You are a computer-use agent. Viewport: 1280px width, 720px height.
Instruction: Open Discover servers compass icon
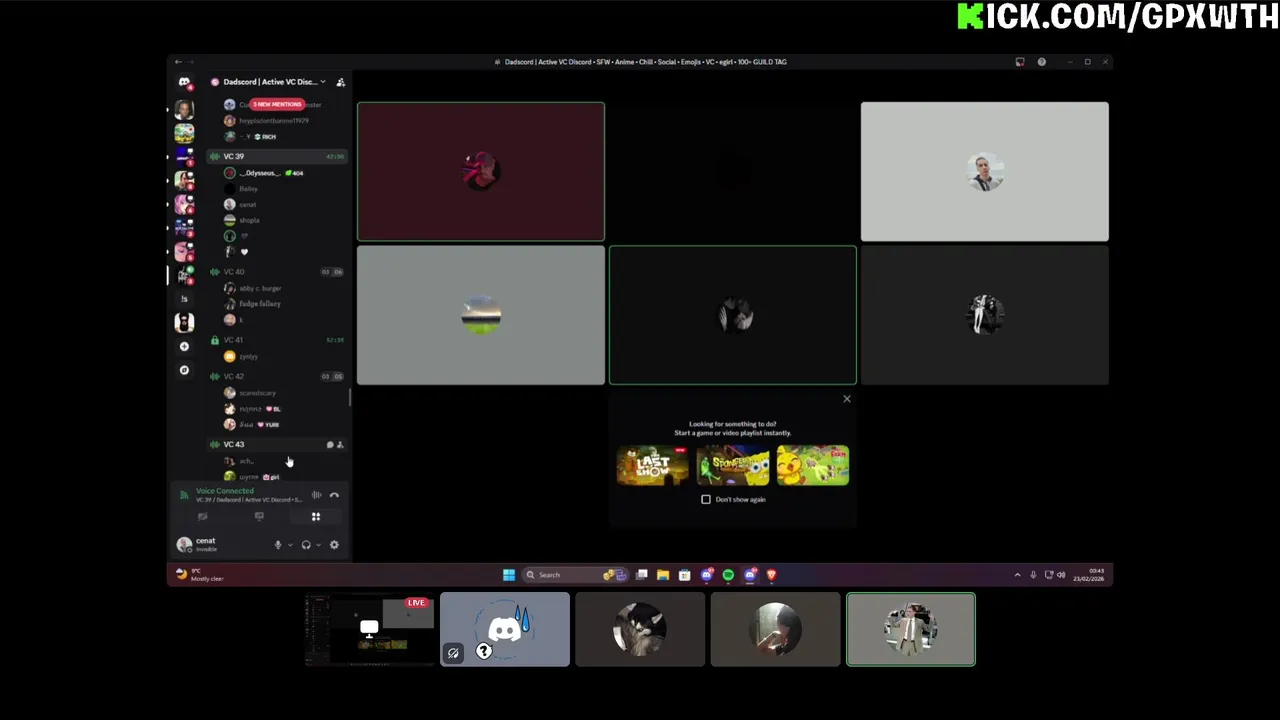coord(184,370)
